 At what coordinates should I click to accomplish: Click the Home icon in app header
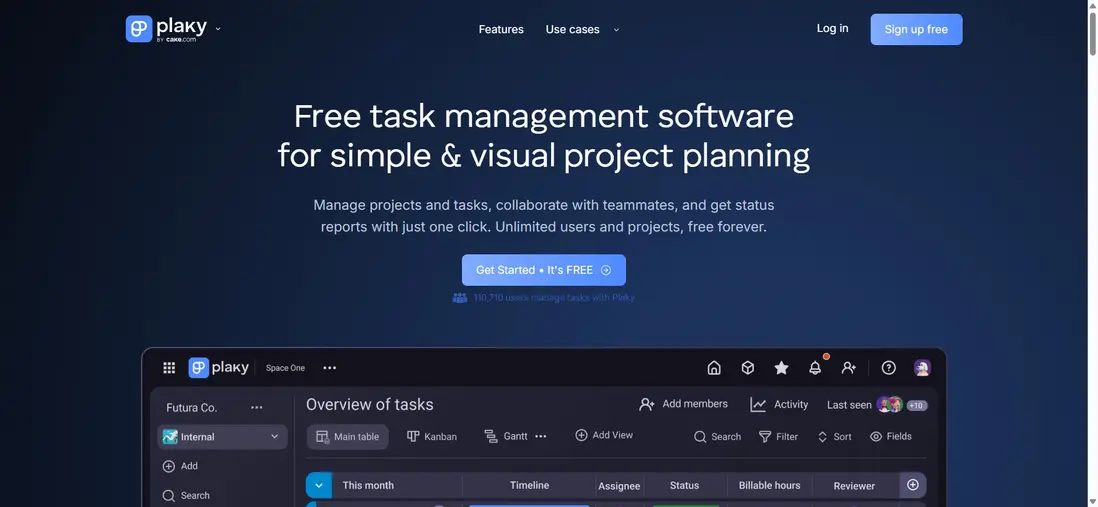[x=714, y=368]
